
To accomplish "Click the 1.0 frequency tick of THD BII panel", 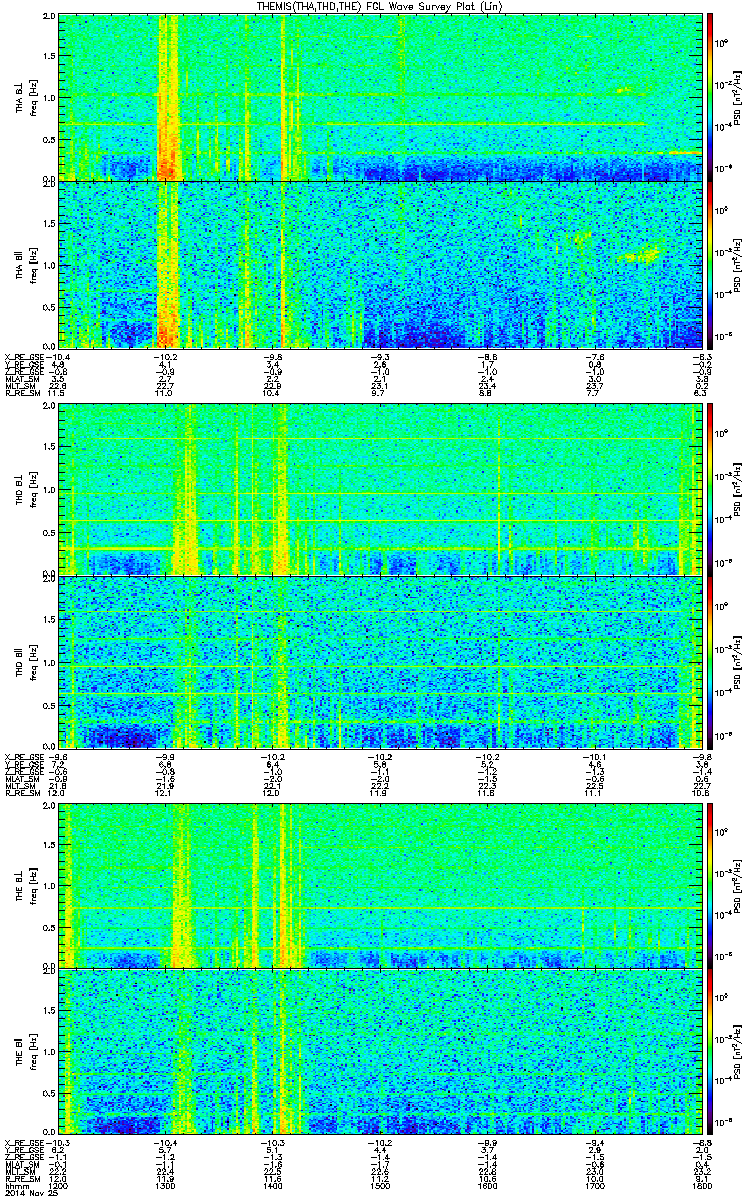I will tap(49, 662).
